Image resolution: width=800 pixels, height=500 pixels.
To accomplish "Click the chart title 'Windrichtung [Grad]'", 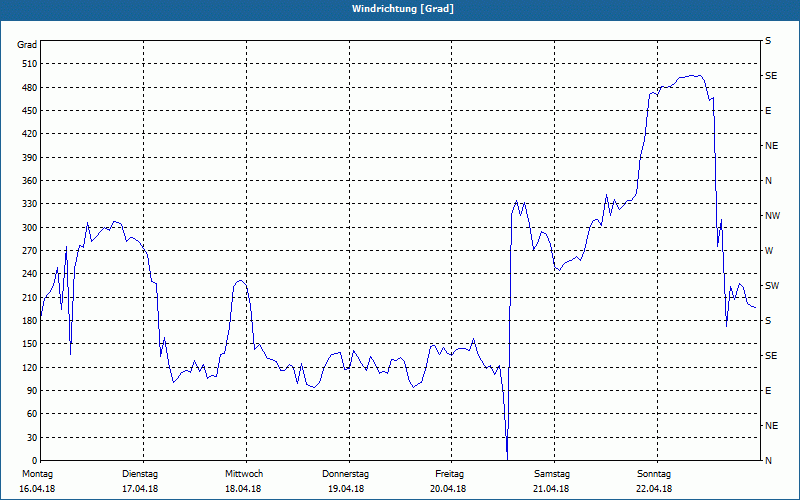I will 403,9.
